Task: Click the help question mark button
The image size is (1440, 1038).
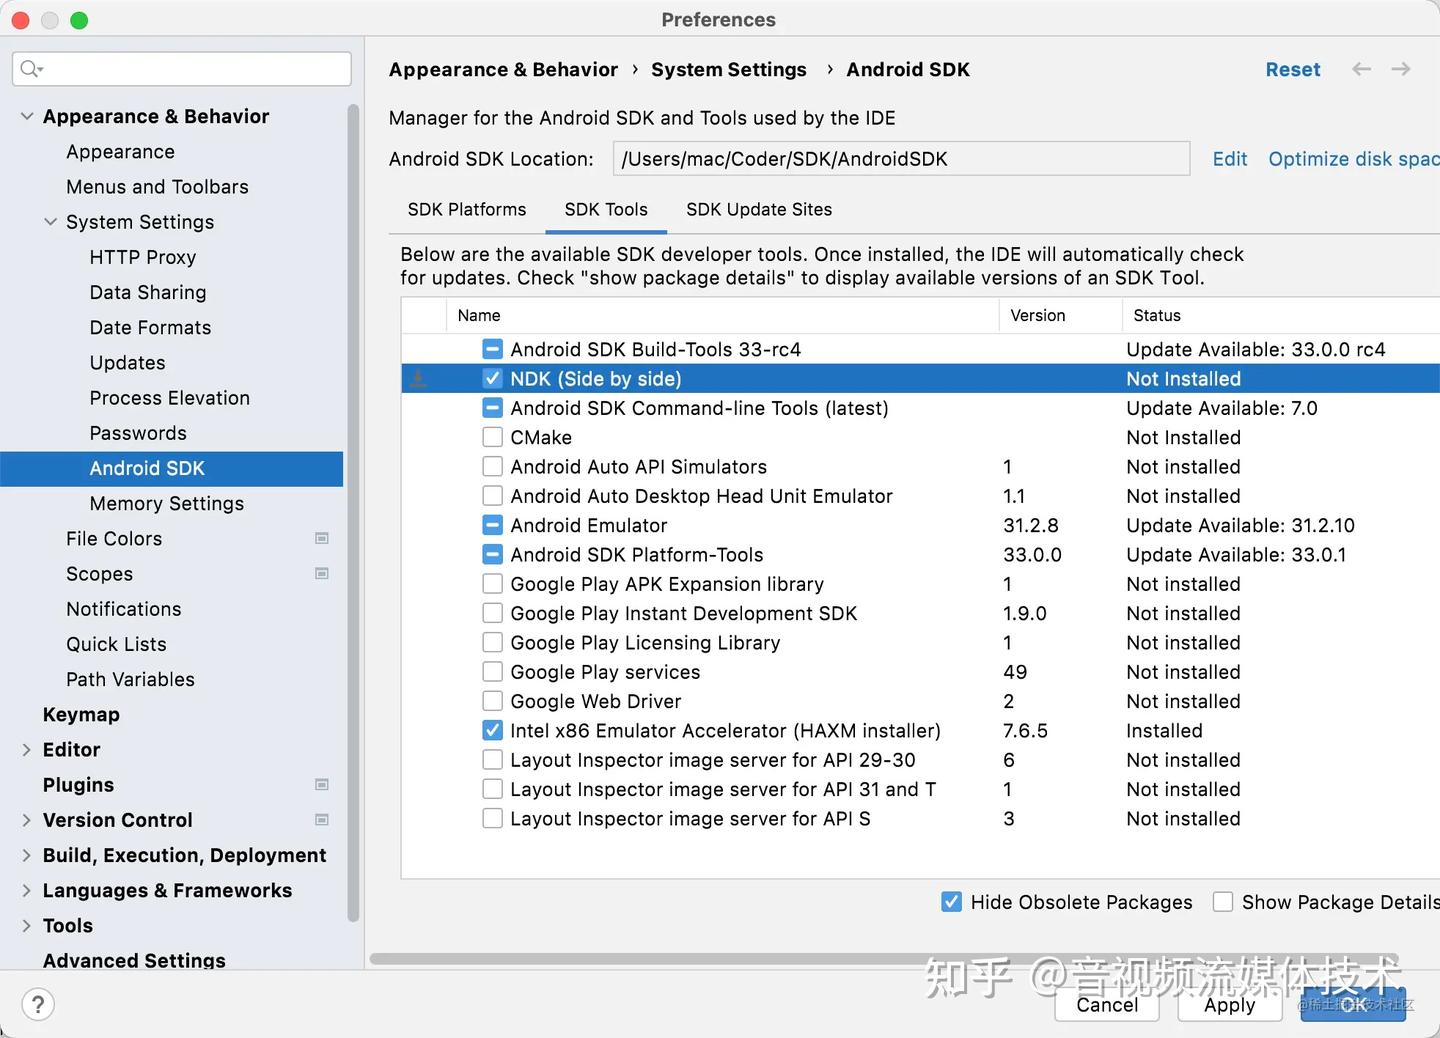Action: 38,1005
